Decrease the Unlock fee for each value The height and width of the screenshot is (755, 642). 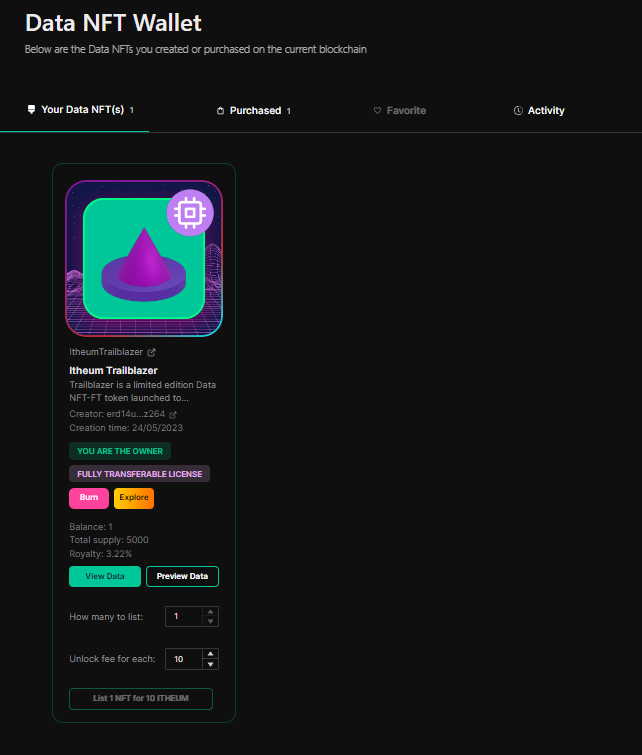pyautogui.click(x=210, y=664)
